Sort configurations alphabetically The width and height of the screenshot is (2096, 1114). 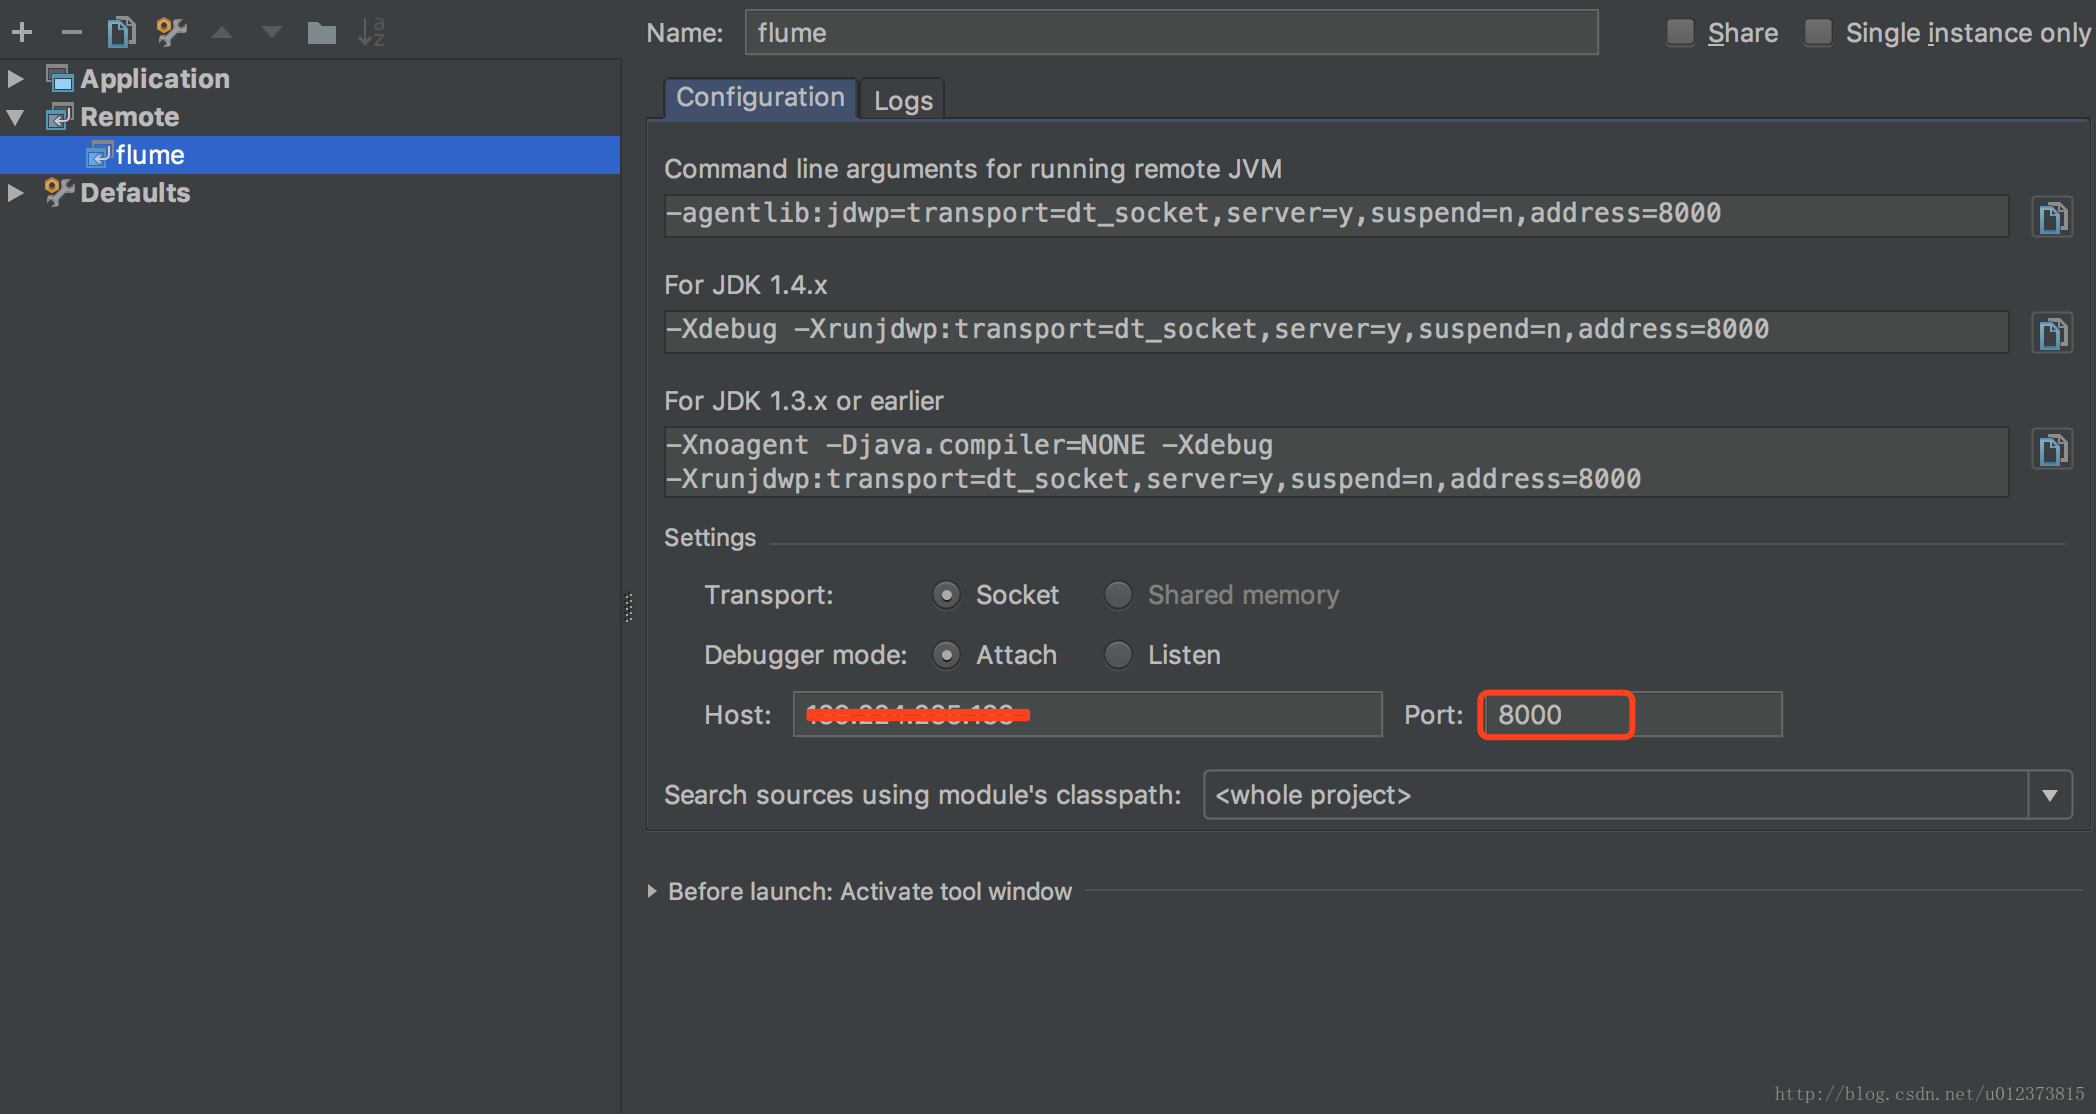point(371,33)
